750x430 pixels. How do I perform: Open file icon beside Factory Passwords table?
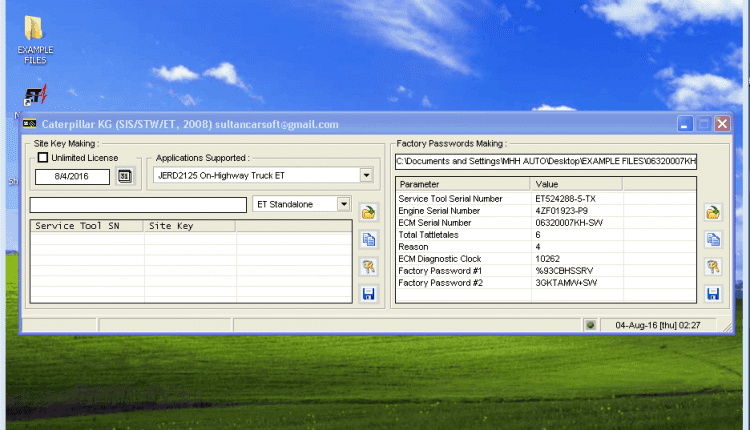tap(713, 212)
